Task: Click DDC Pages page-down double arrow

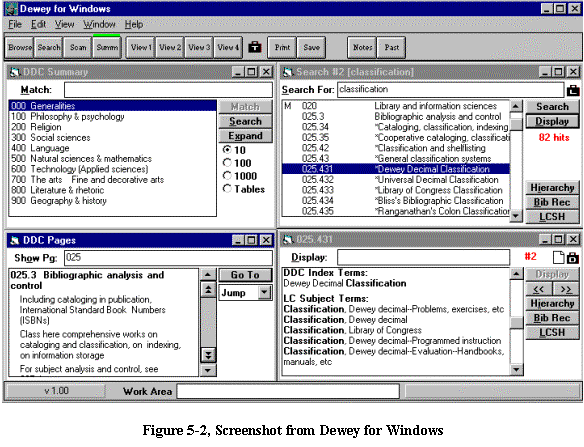Action: click(x=209, y=355)
